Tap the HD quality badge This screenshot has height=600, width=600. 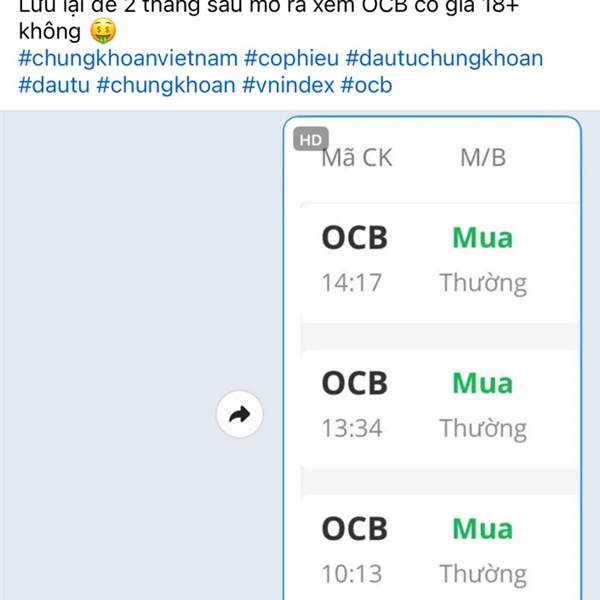[311, 139]
